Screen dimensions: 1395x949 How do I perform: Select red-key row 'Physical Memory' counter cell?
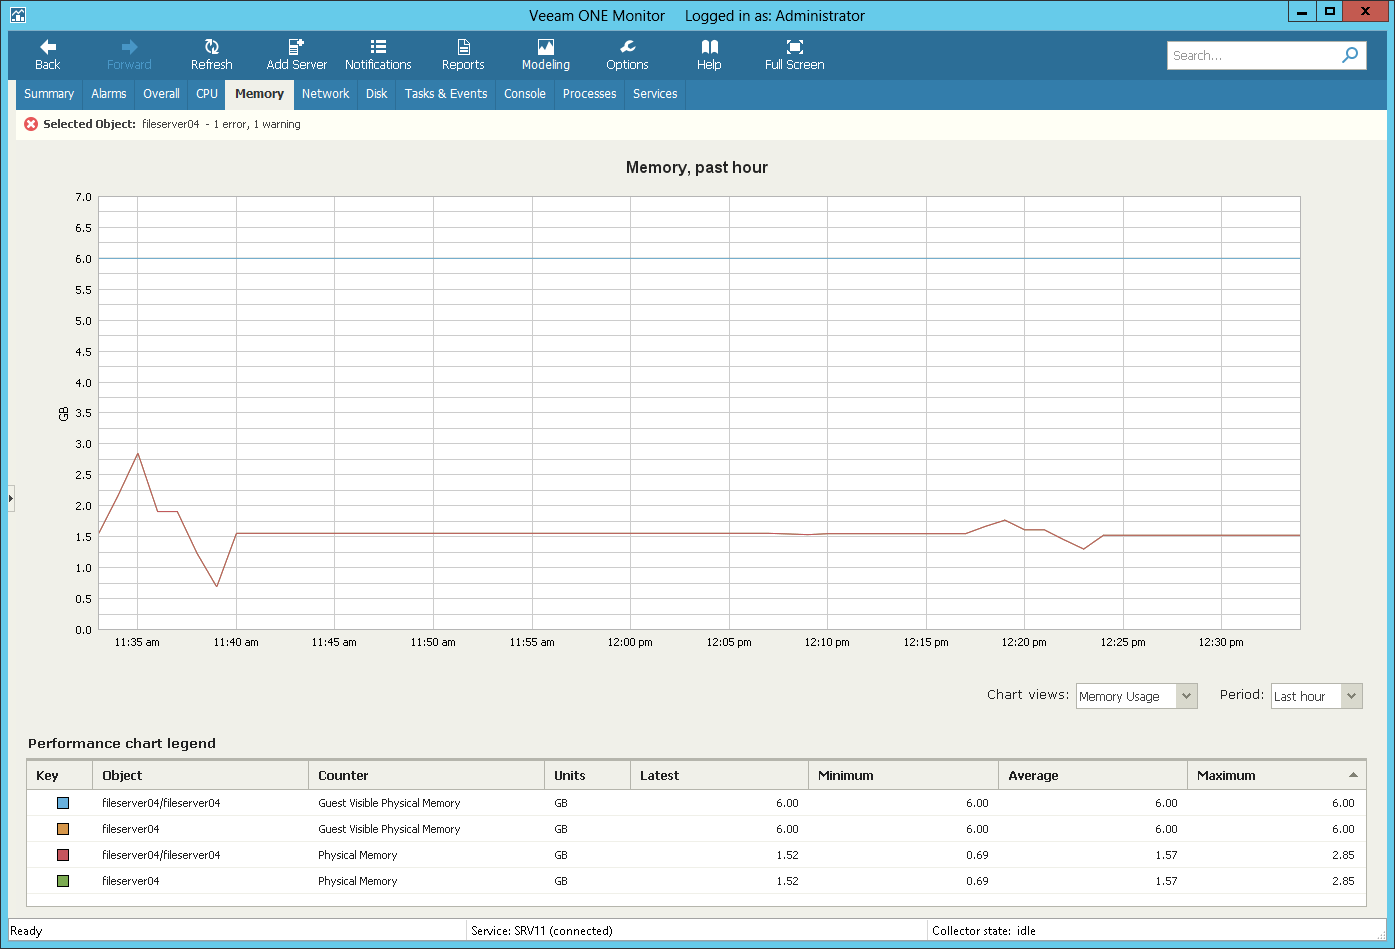pyautogui.click(x=358, y=855)
